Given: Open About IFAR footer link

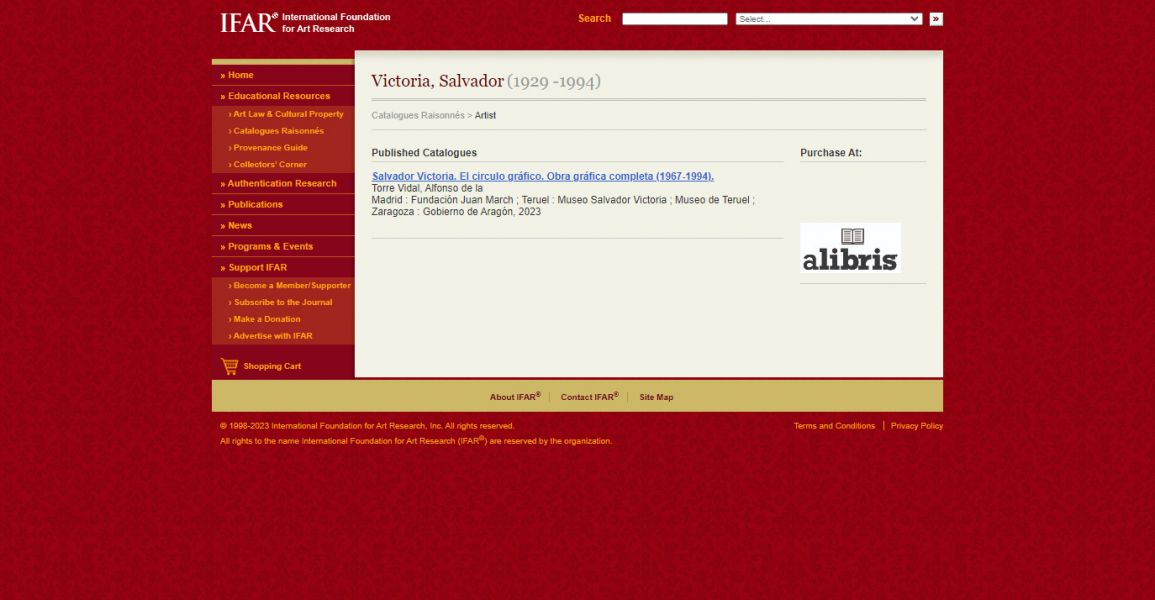Looking at the screenshot, I should pos(514,397).
